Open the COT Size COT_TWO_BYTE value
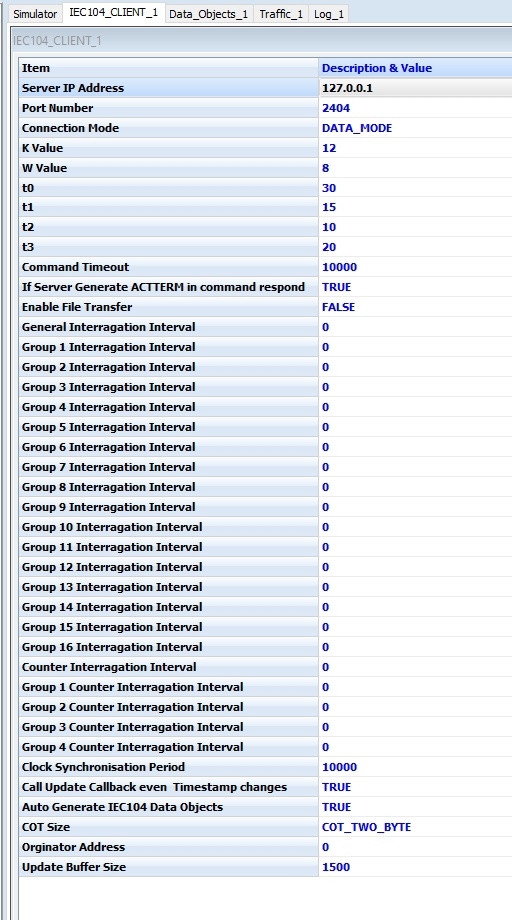 415,827
